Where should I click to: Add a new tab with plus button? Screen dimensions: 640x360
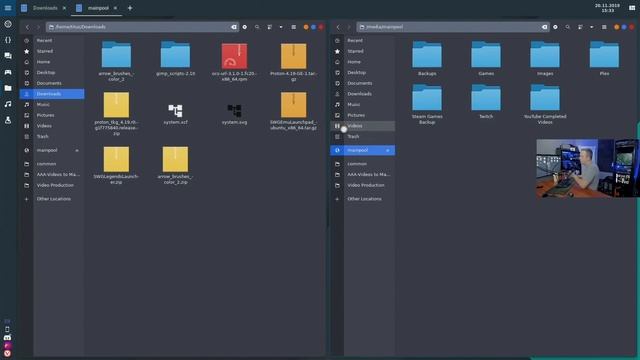pyautogui.click(x=130, y=8)
